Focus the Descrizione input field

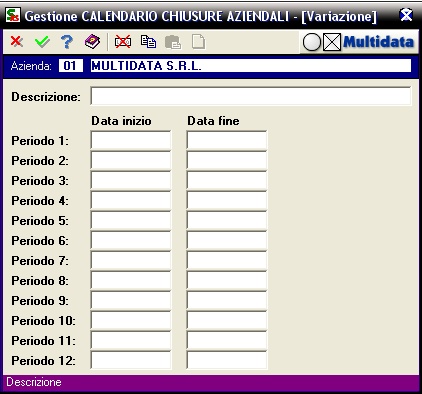click(251, 96)
